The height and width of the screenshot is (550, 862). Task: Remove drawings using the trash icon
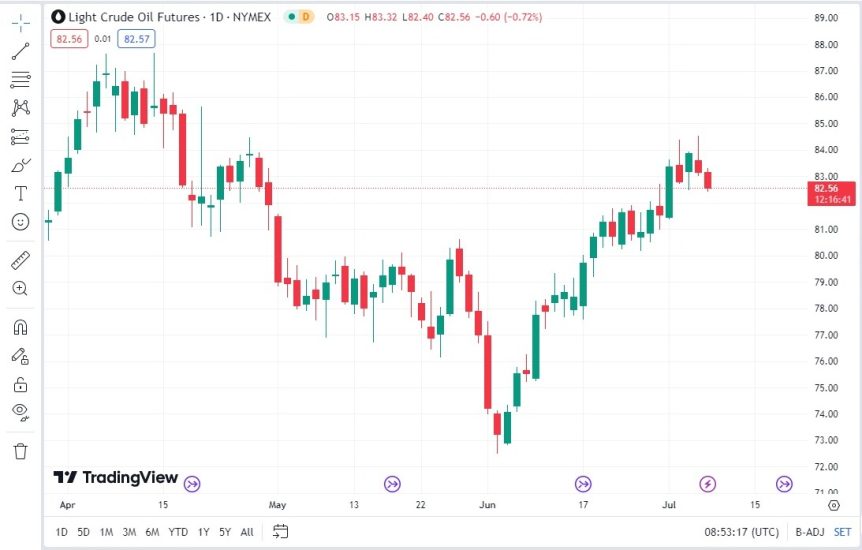pyautogui.click(x=20, y=451)
